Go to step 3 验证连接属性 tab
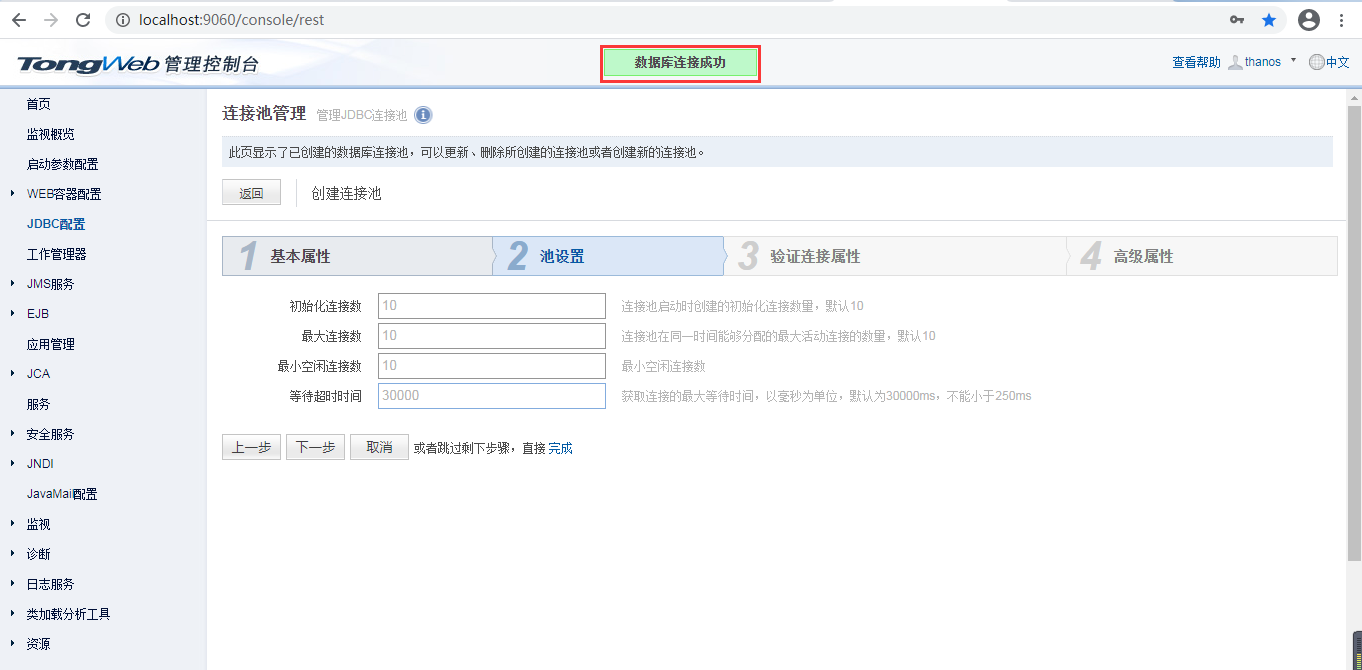 (895, 256)
